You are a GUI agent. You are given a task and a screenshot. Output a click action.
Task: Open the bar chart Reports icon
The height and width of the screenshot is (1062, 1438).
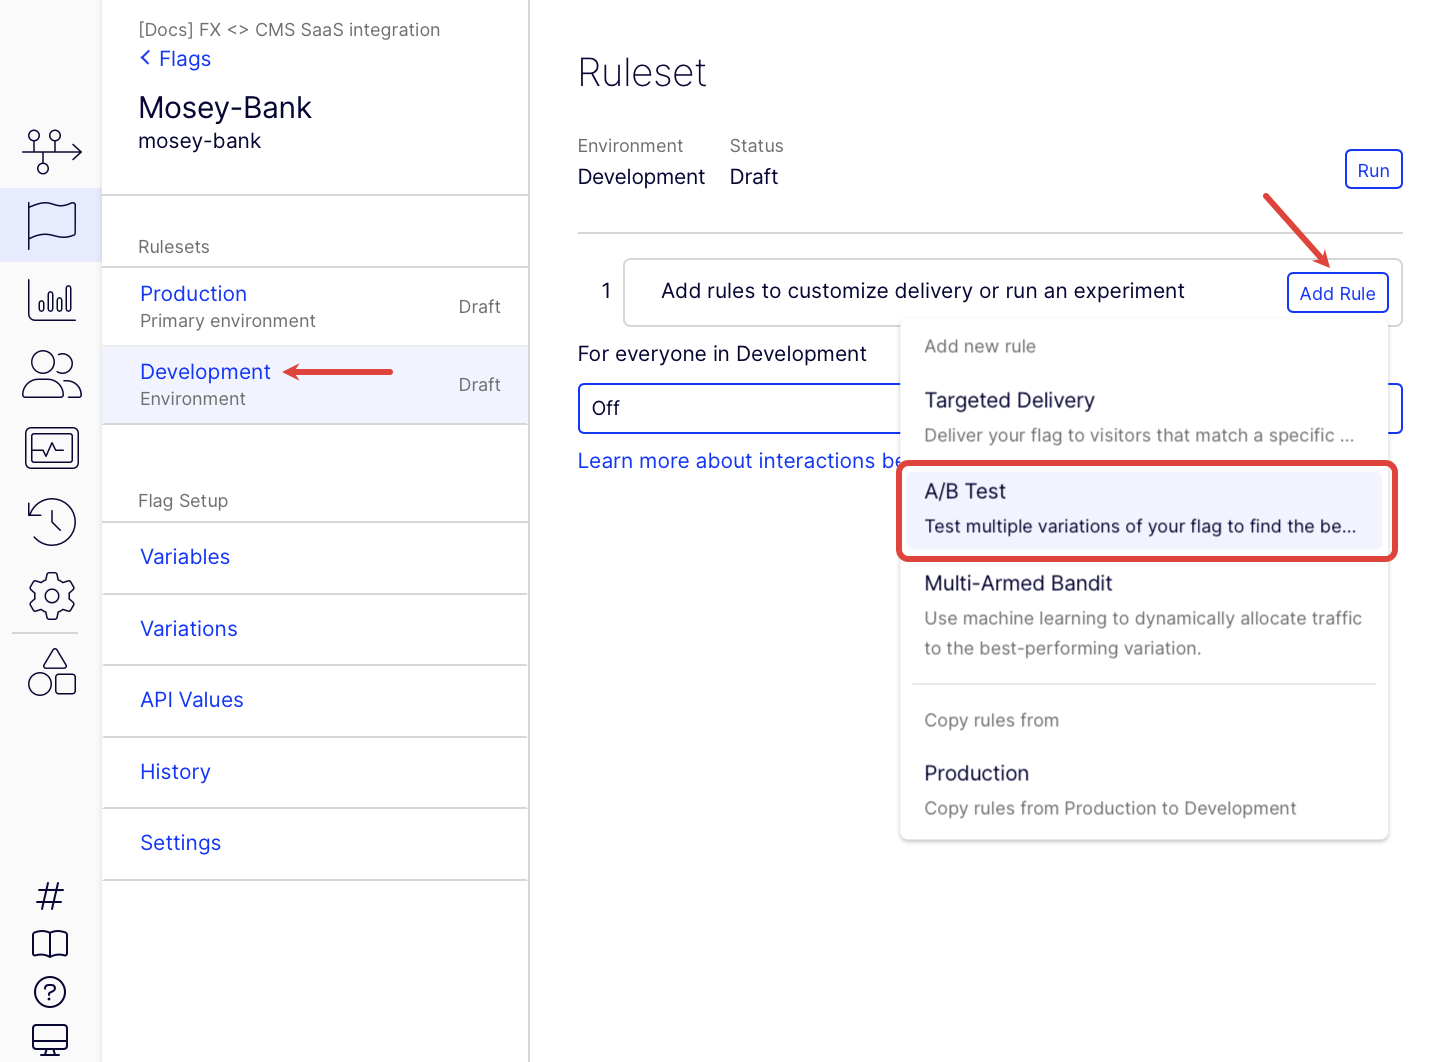coord(51,299)
